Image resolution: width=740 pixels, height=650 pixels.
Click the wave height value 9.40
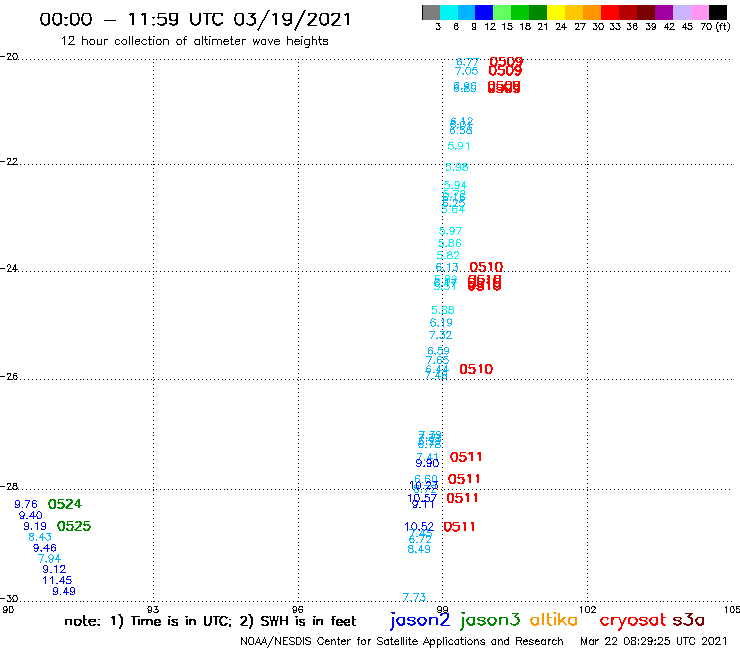pyautogui.click(x=31, y=515)
